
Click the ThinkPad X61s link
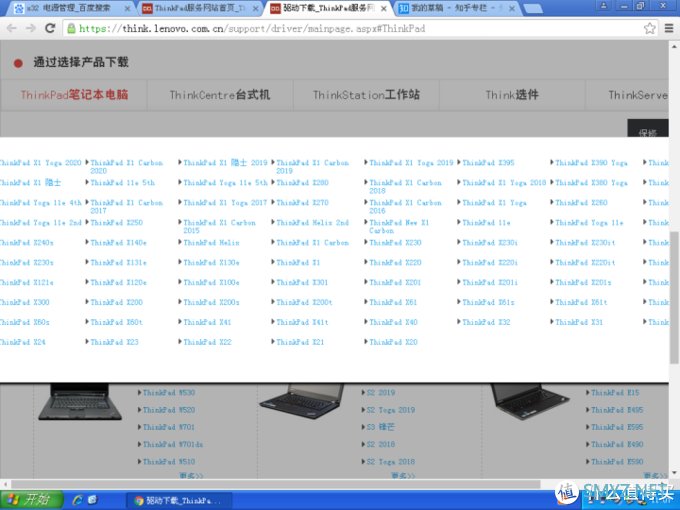[488, 302]
